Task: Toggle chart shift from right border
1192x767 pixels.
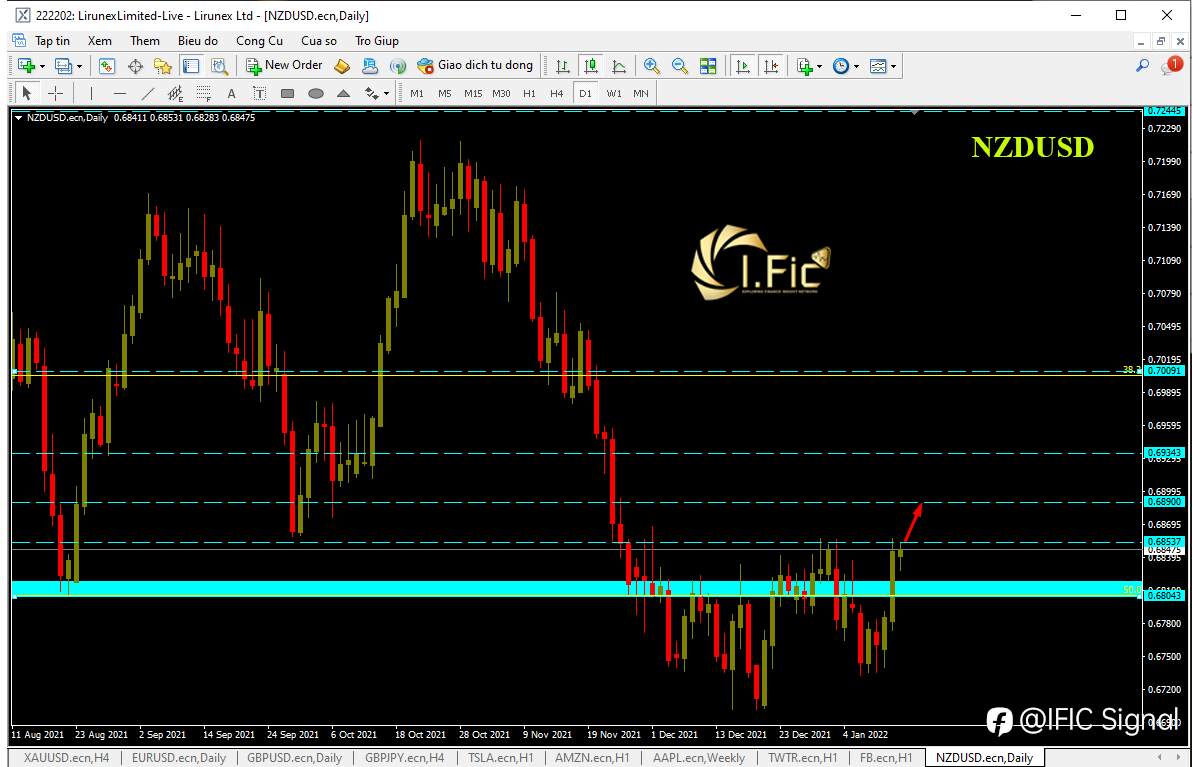Action: (771, 66)
